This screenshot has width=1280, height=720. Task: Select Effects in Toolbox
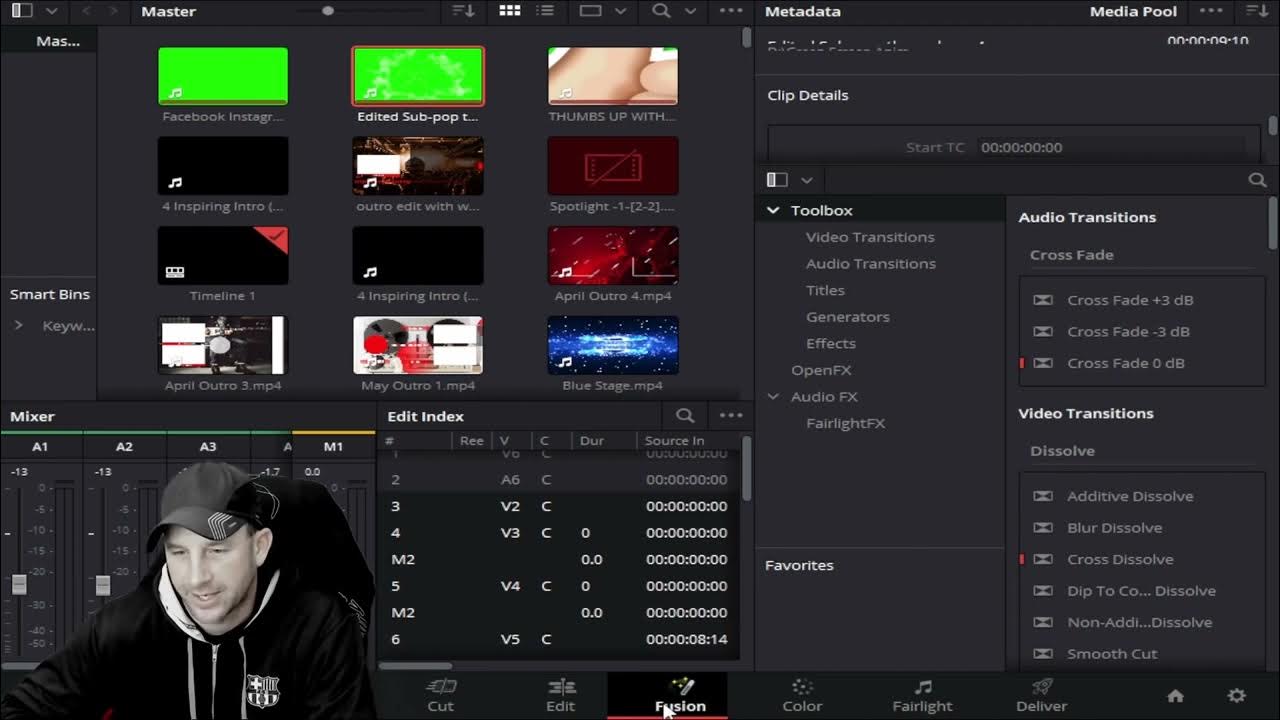831,343
